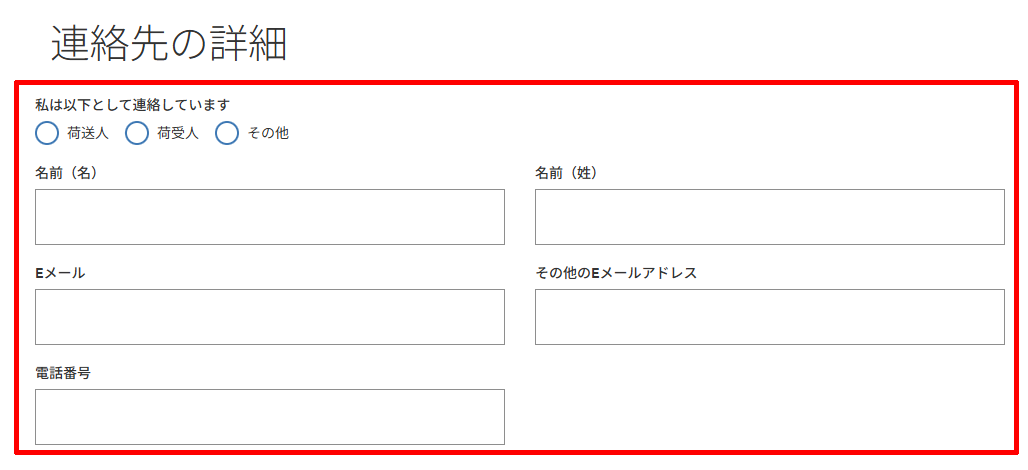Click the その他のEメールアドレス input box
Viewport: 1028px width, 470px height.
770,317
